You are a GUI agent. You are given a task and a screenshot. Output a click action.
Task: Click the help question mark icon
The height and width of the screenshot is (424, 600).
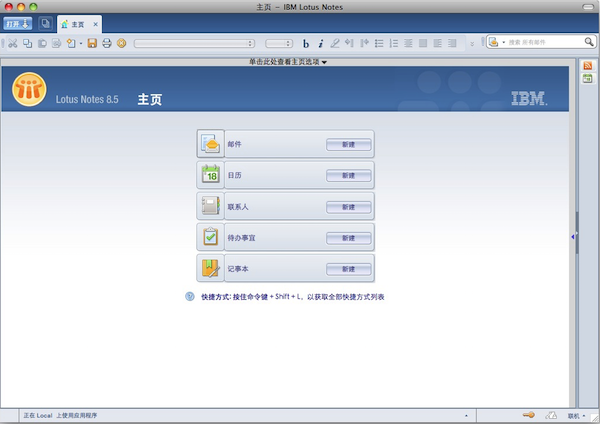pyautogui.click(x=190, y=296)
